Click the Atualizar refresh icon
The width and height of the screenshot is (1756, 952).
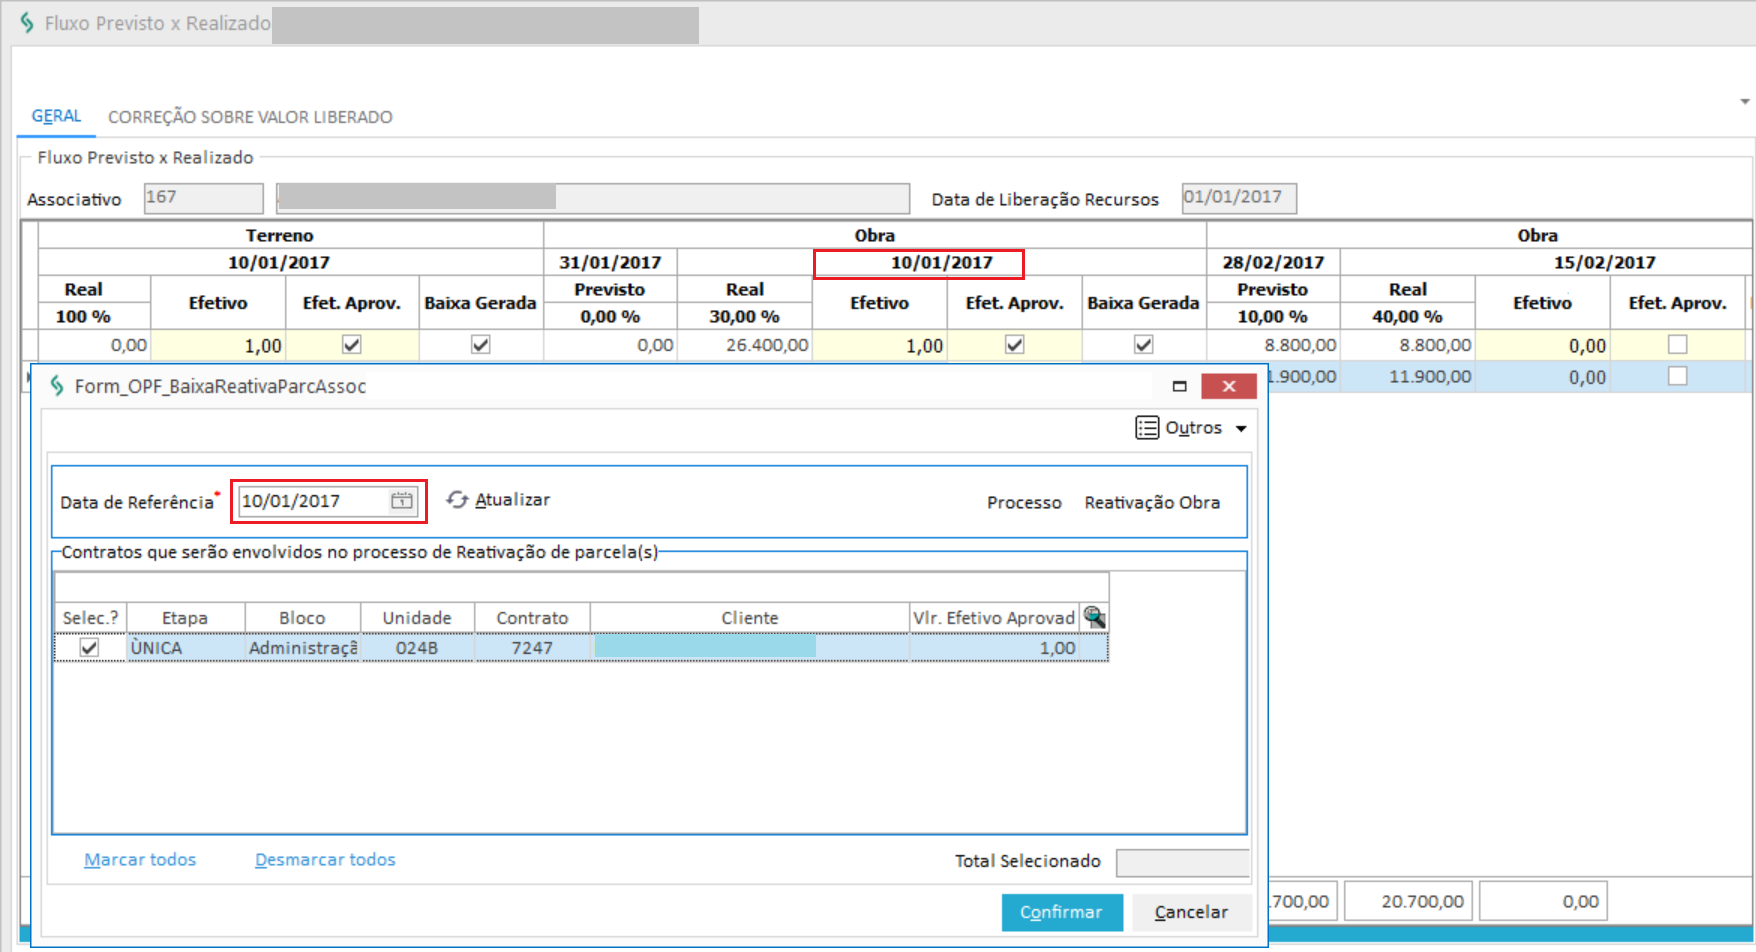(x=457, y=500)
